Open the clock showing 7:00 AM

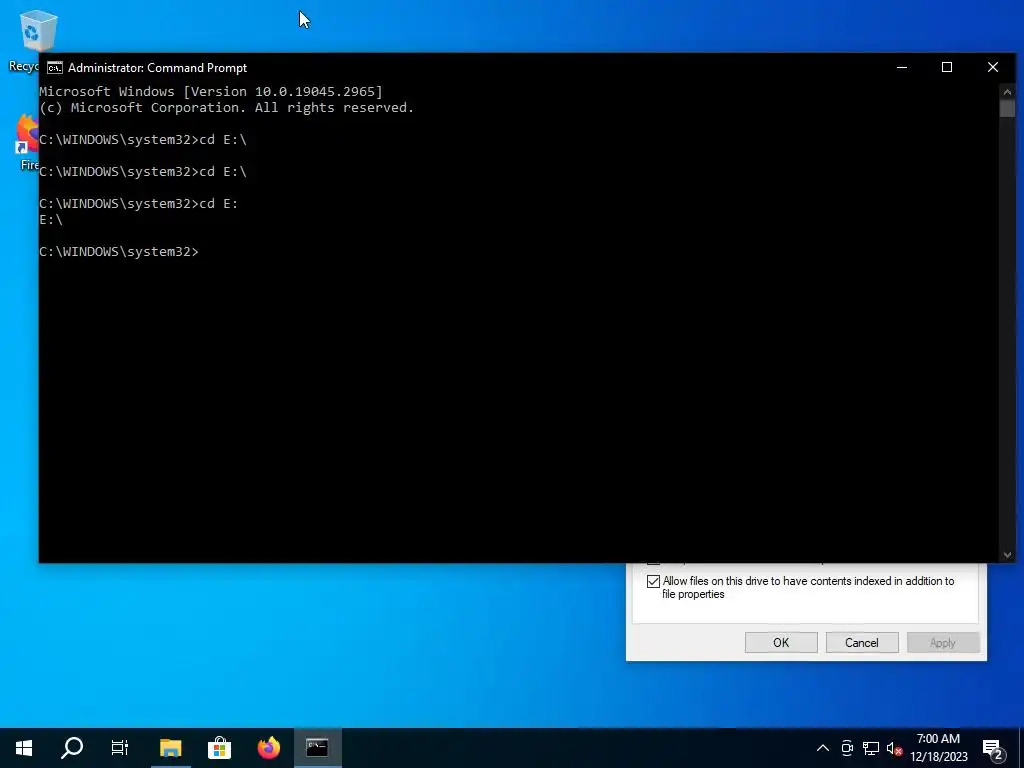(938, 748)
